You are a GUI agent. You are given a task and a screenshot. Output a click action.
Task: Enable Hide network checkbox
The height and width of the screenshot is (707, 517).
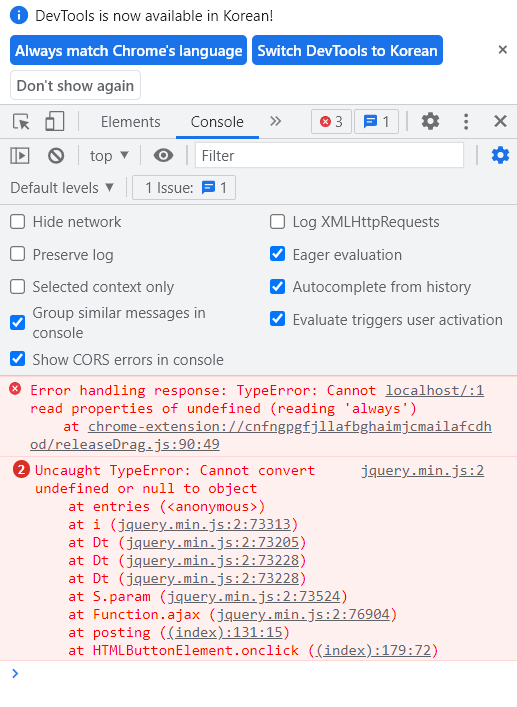coord(18,222)
